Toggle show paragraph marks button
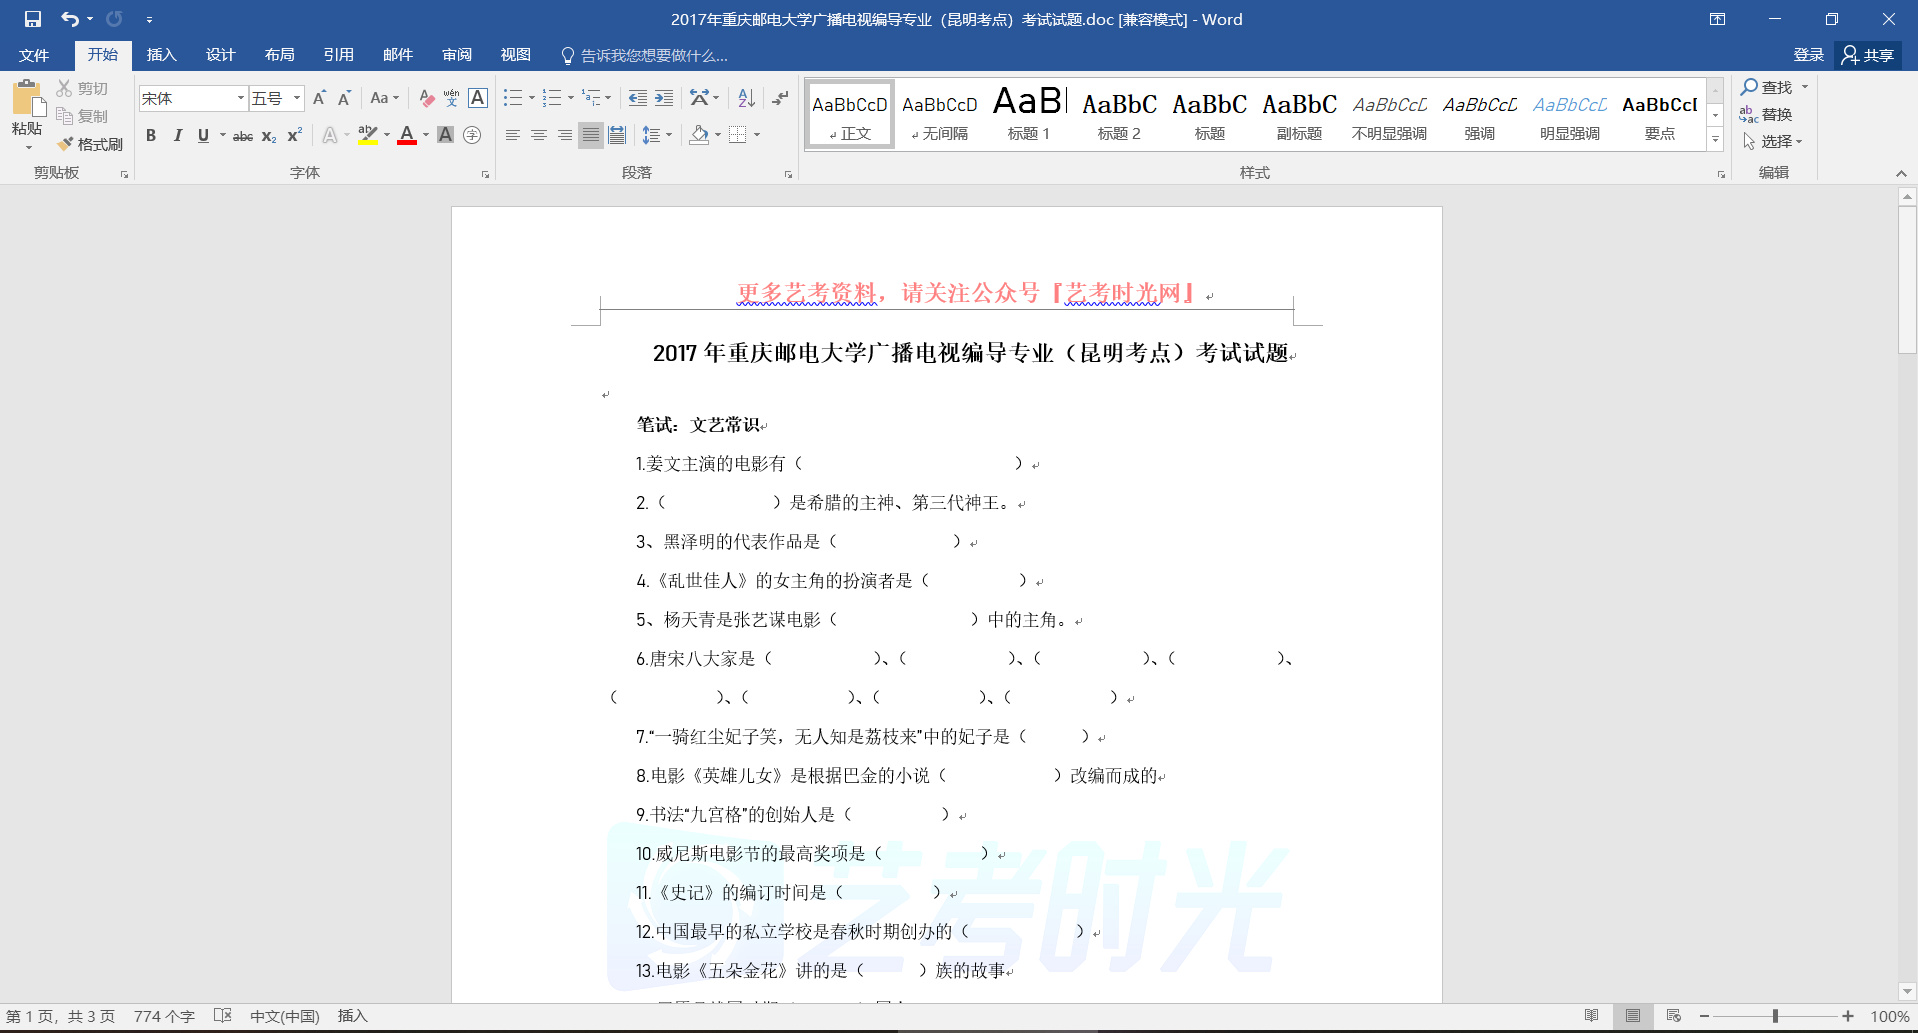 [x=780, y=98]
